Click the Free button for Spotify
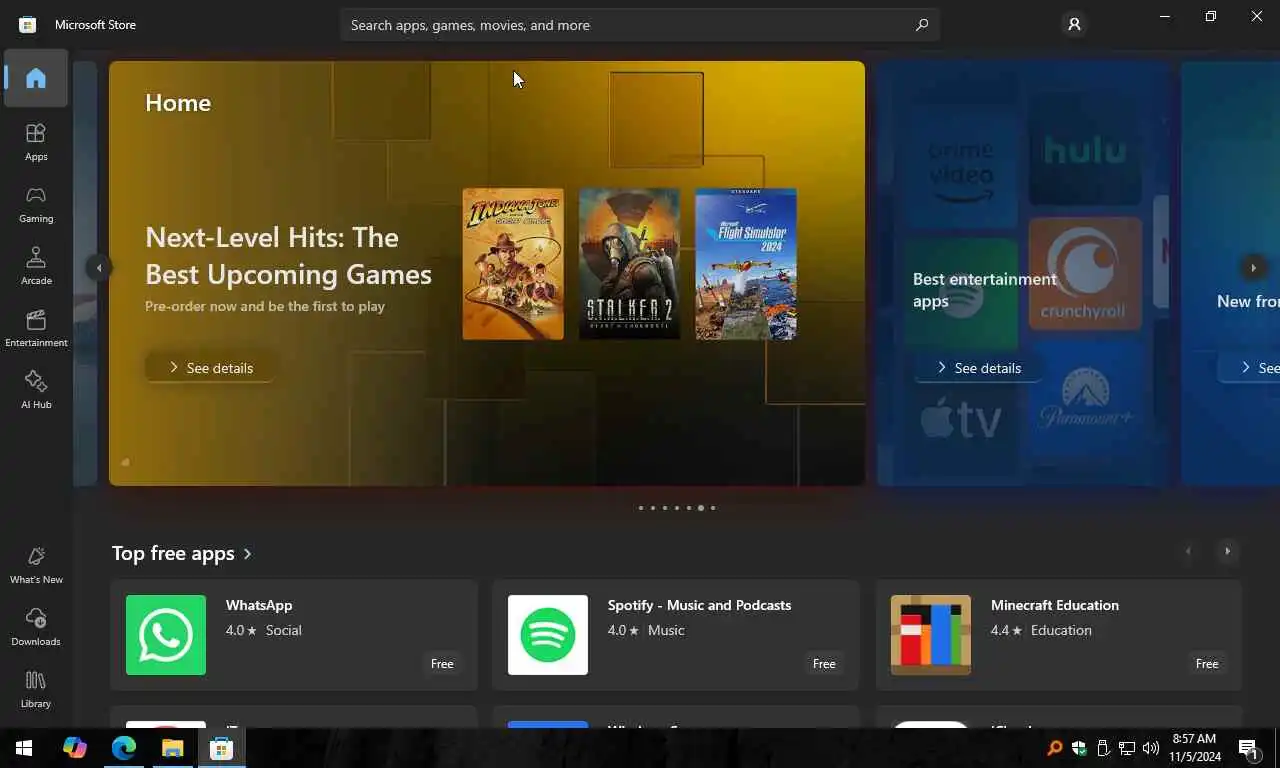The height and width of the screenshot is (768, 1280). pos(824,664)
